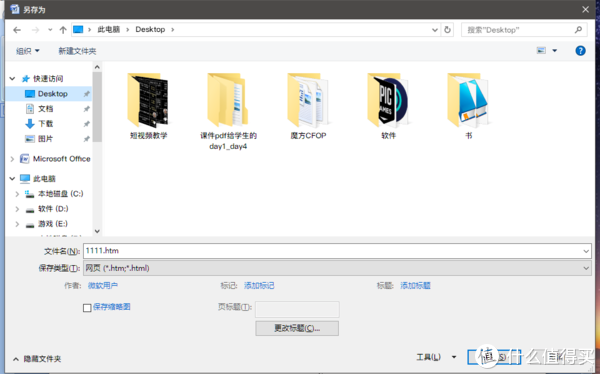Open more view options arrow
600x374 pixels.
point(554,51)
